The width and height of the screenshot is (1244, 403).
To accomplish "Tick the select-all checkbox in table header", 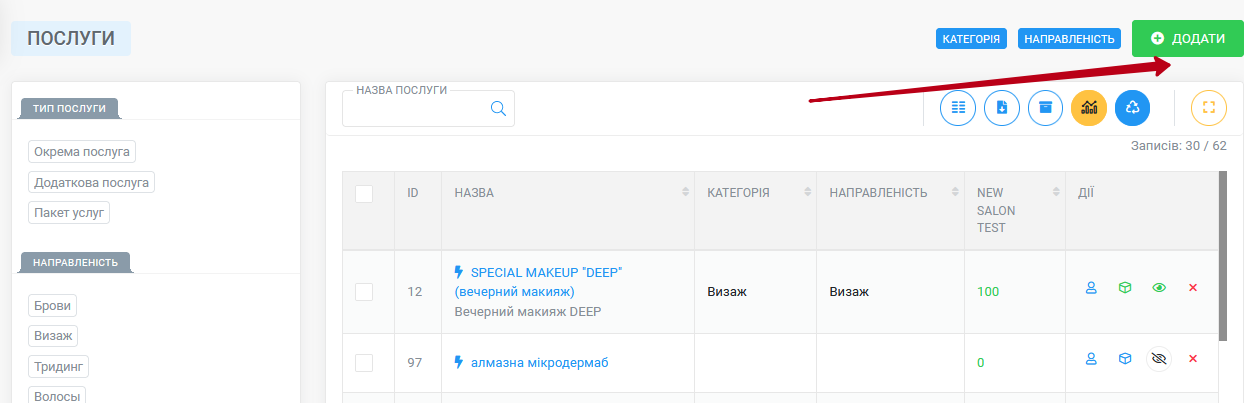I will [x=364, y=194].
